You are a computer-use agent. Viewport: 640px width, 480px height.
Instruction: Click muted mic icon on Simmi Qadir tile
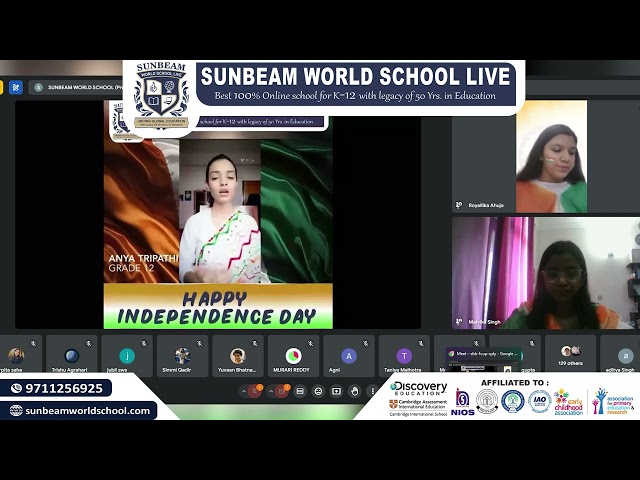coord(200,344)
